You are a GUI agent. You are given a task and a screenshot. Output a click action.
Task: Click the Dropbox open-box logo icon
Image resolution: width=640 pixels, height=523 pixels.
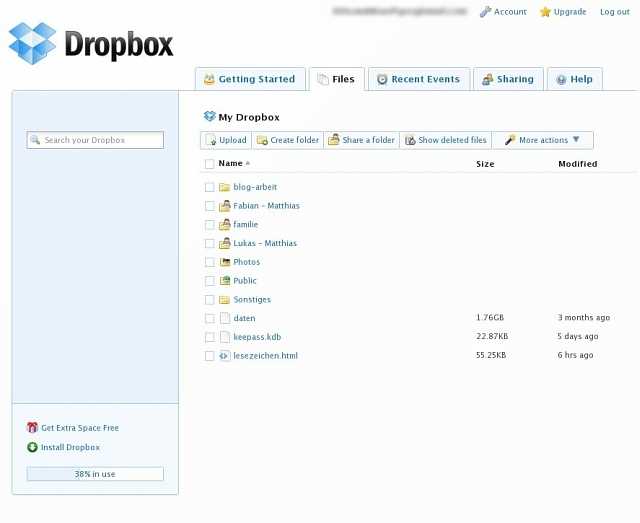[33, 43]
